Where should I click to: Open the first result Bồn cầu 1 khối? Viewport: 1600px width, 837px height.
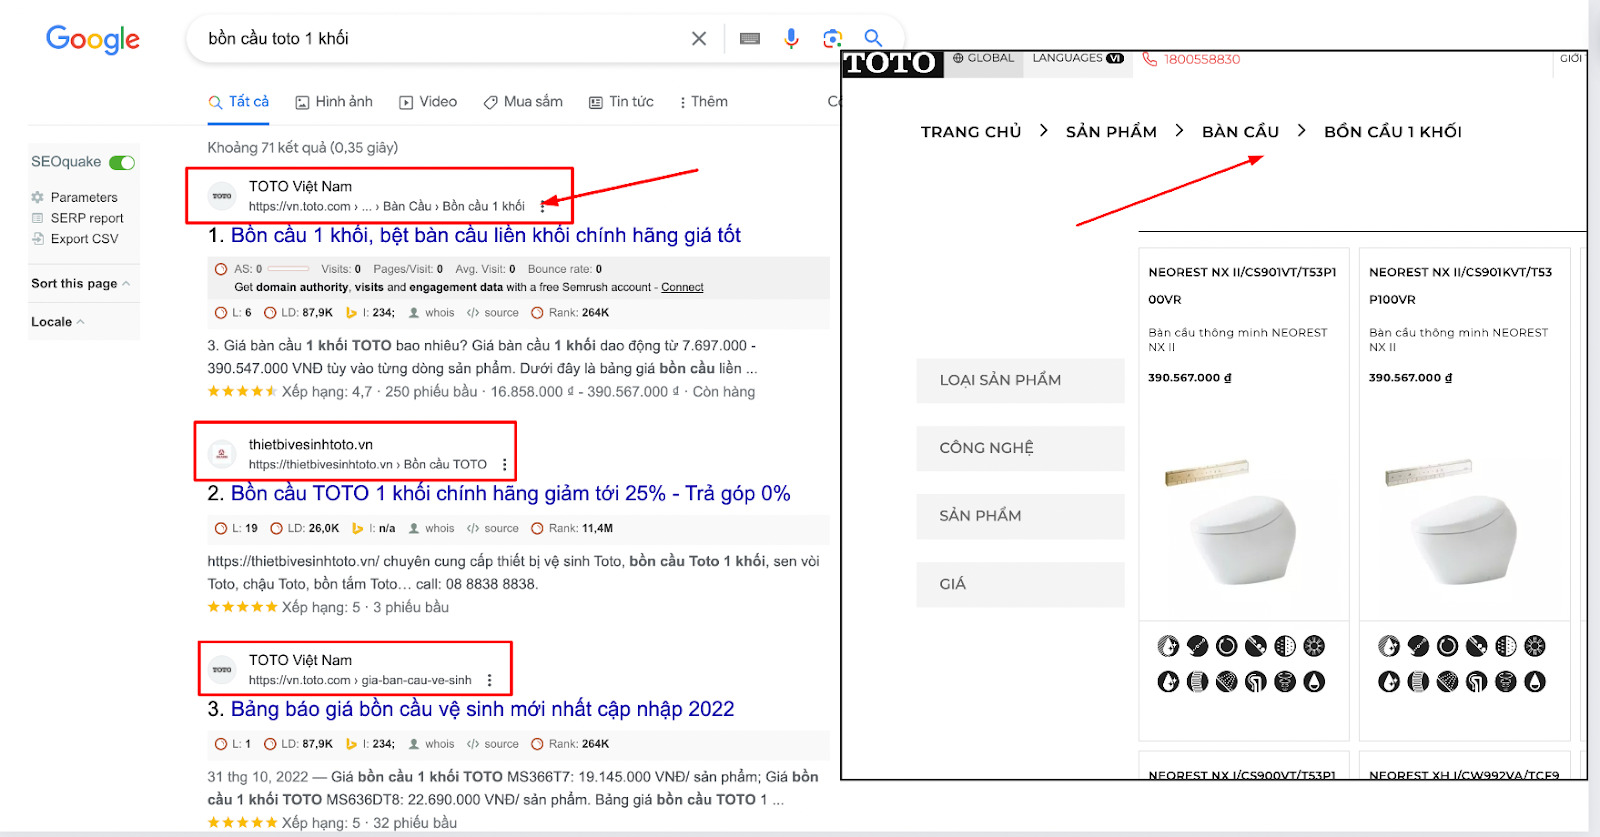(485, 236)
